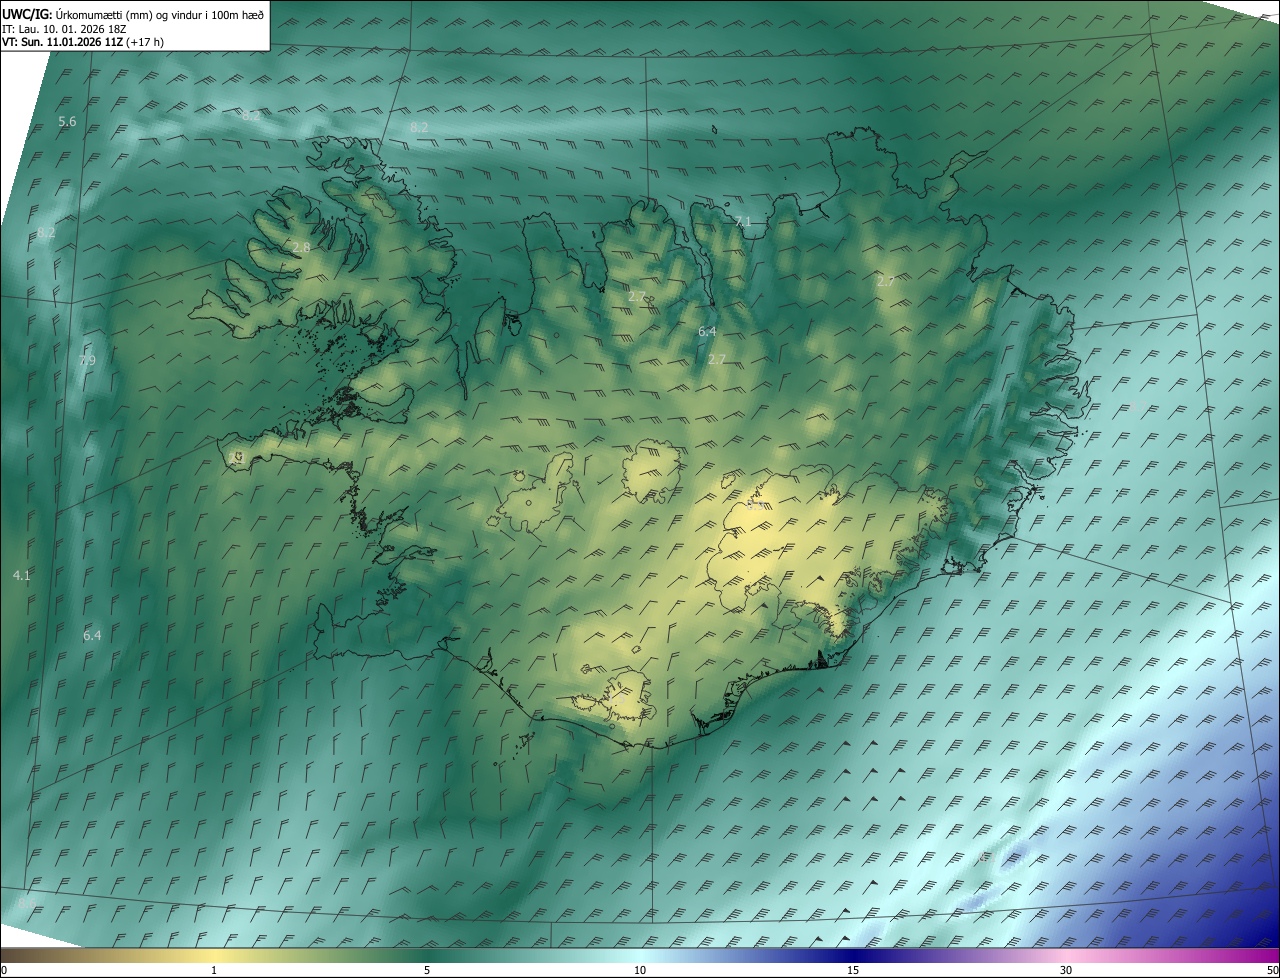Click the '7.9' value label
This screenshot has width=1280, height=978.
click(87, 360)
